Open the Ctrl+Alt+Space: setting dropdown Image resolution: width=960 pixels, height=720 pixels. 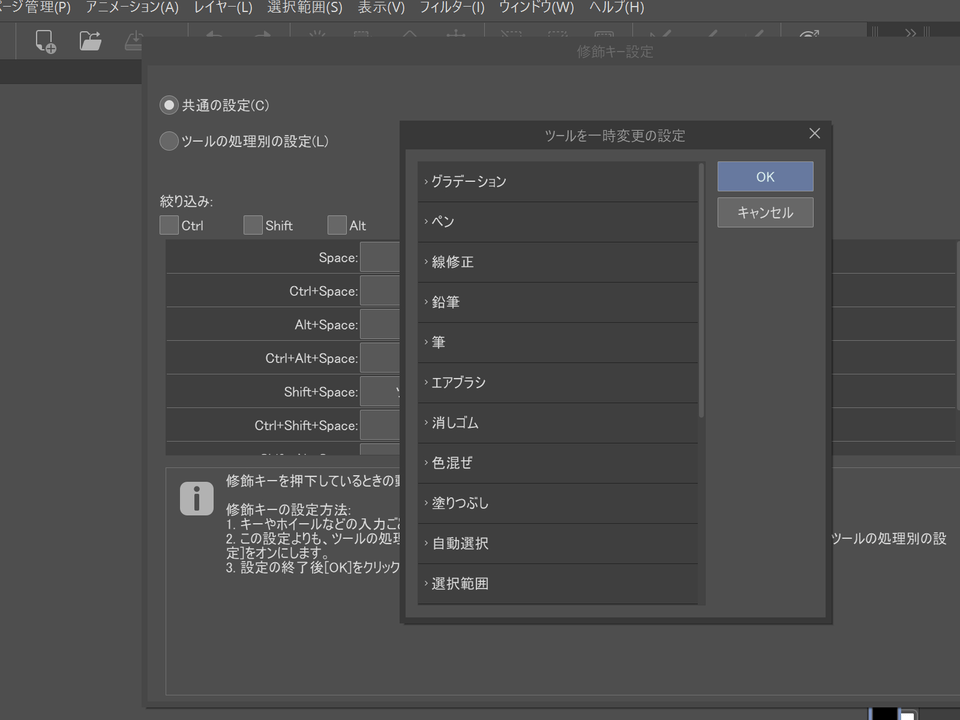coord(380,358)
